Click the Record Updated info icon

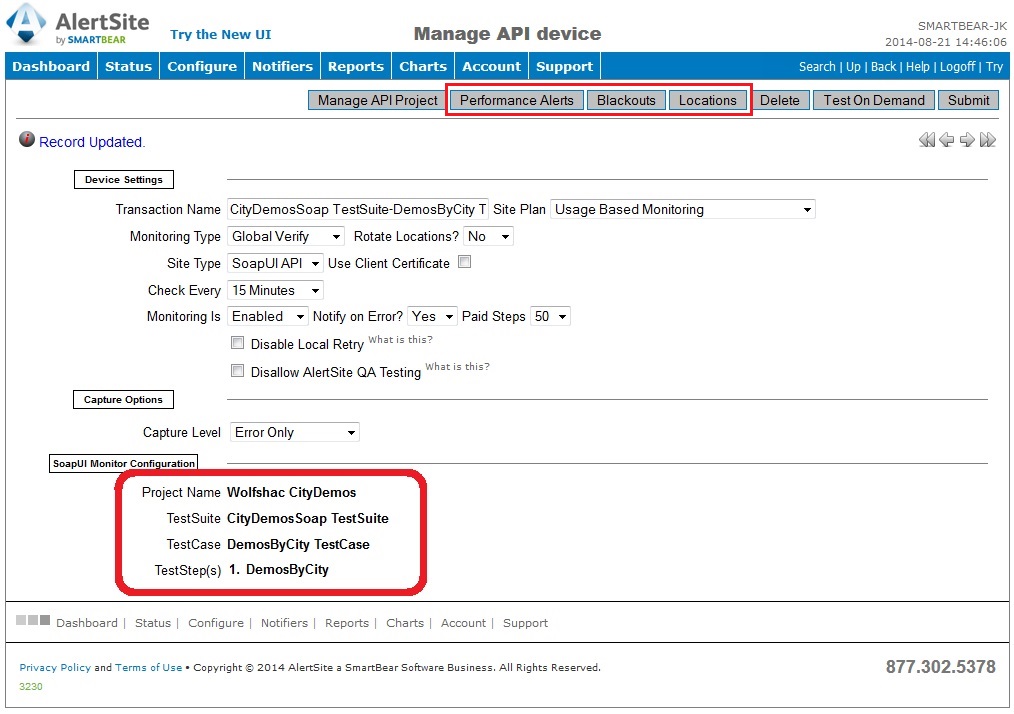point(27,139)
